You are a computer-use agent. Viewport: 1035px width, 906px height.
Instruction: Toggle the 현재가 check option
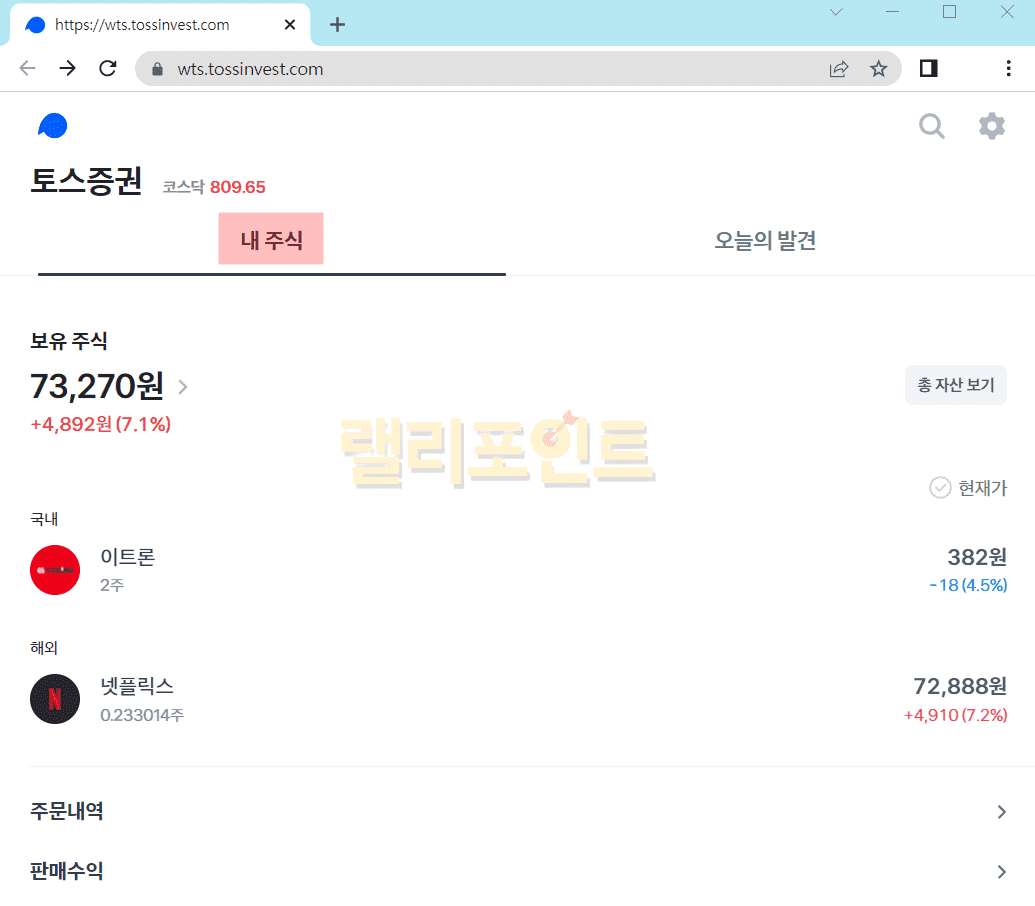coord(940,488)
